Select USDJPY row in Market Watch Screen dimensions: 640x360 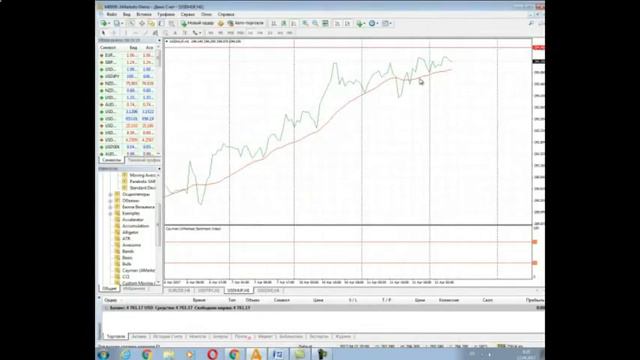coord(129,76)
